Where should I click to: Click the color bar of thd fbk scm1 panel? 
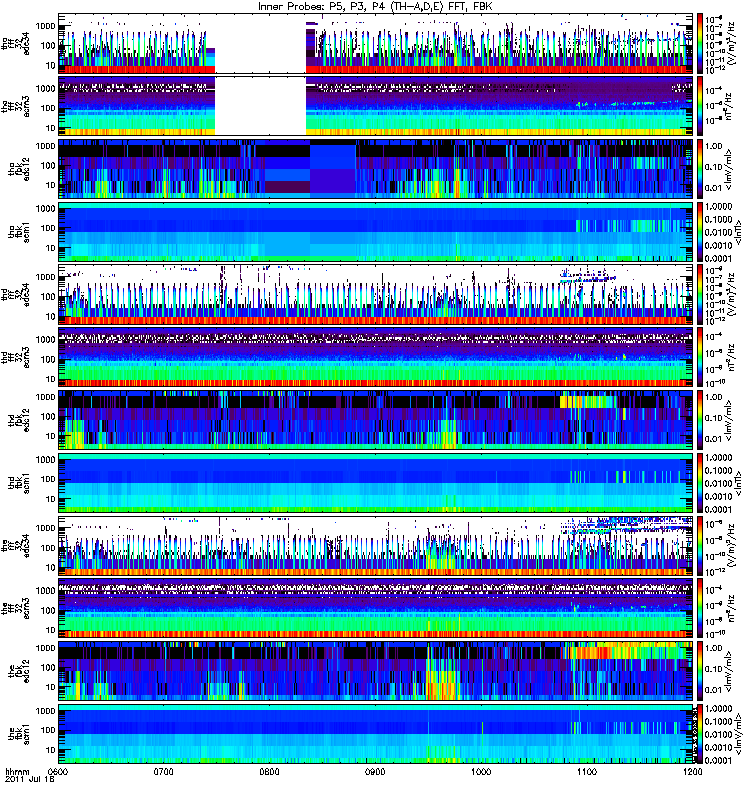tap(699, 483)
